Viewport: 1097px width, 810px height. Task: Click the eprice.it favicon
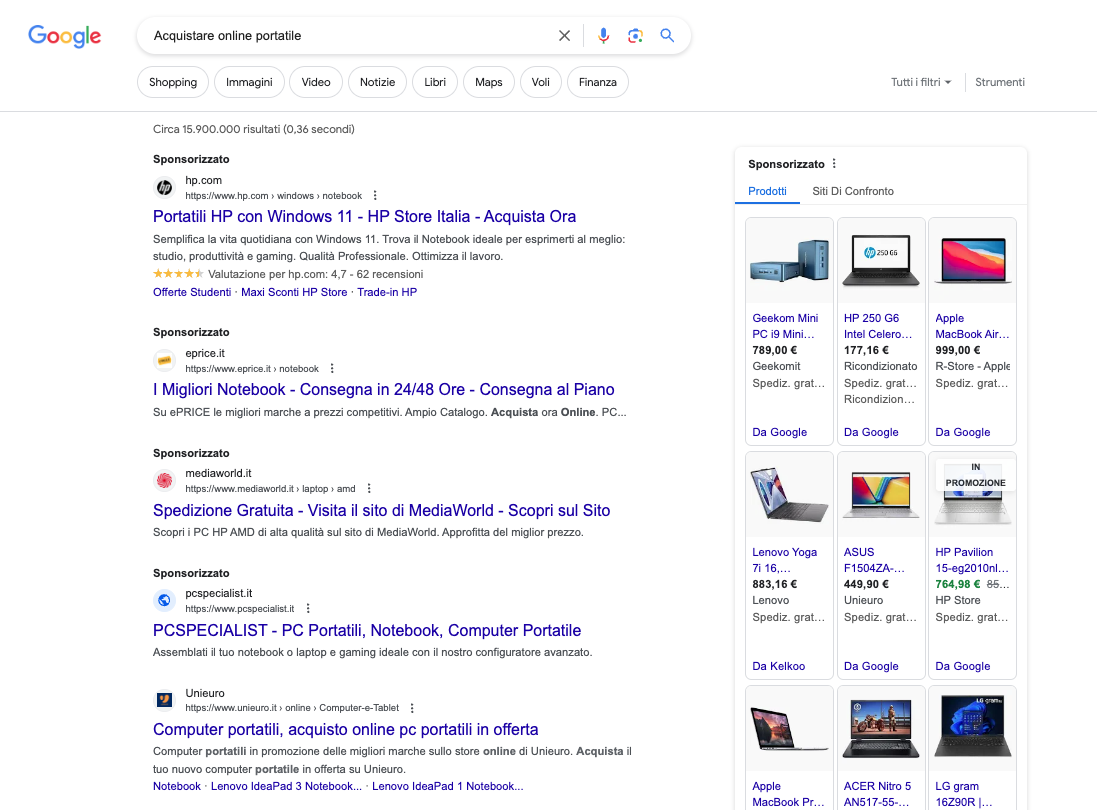pos(164,360)
